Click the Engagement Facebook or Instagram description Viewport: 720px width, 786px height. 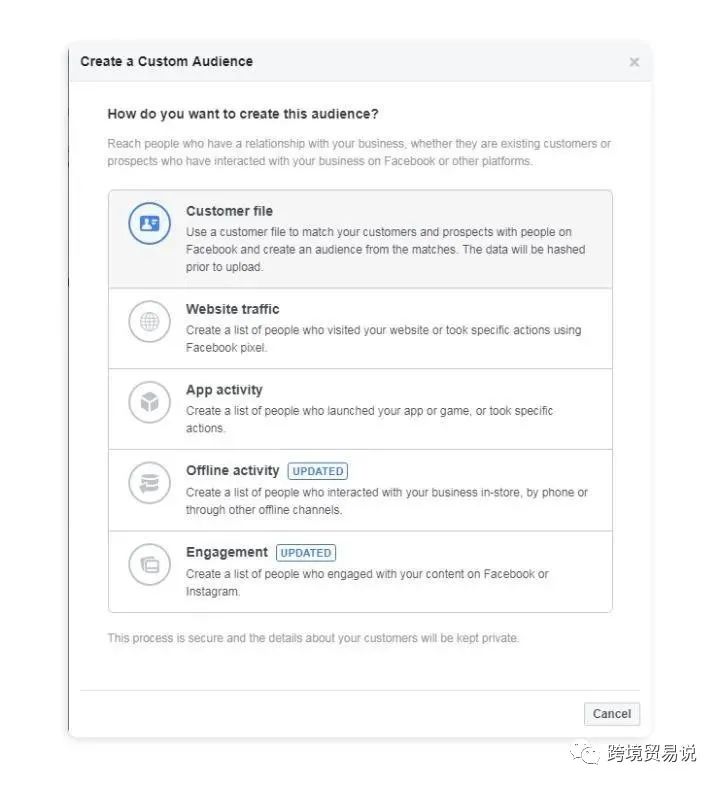tap(367, 582)
